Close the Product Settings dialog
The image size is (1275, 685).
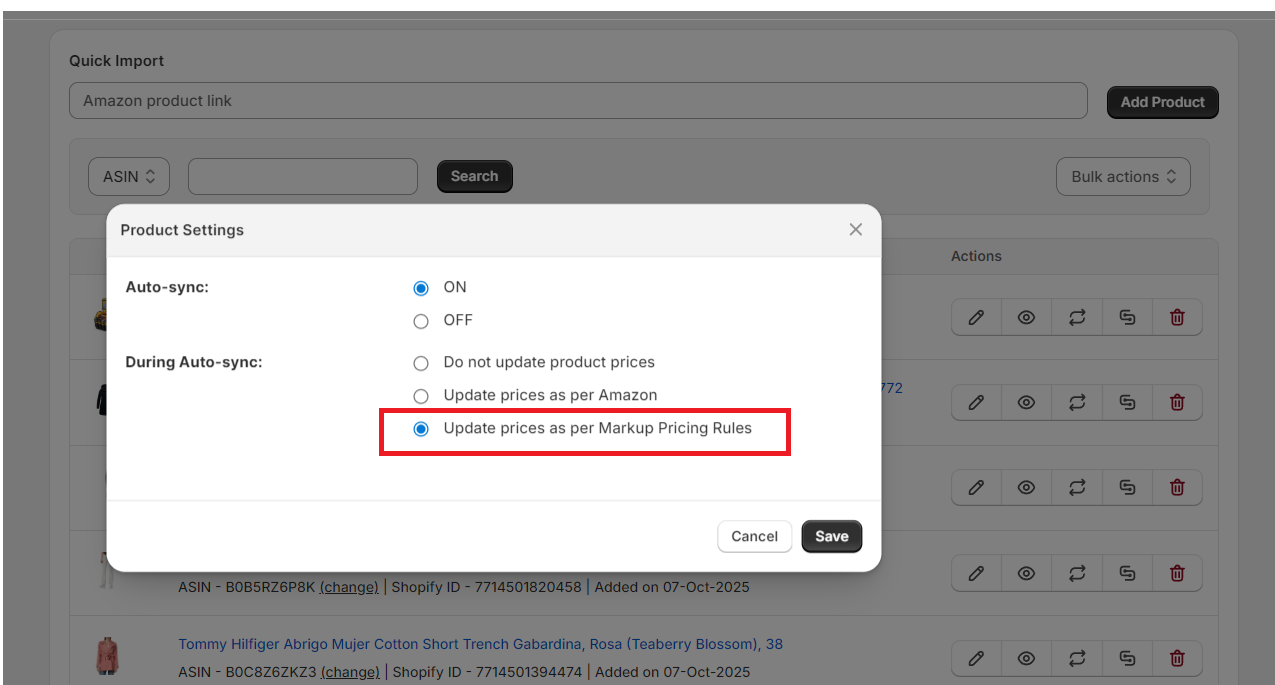(855, 230)
